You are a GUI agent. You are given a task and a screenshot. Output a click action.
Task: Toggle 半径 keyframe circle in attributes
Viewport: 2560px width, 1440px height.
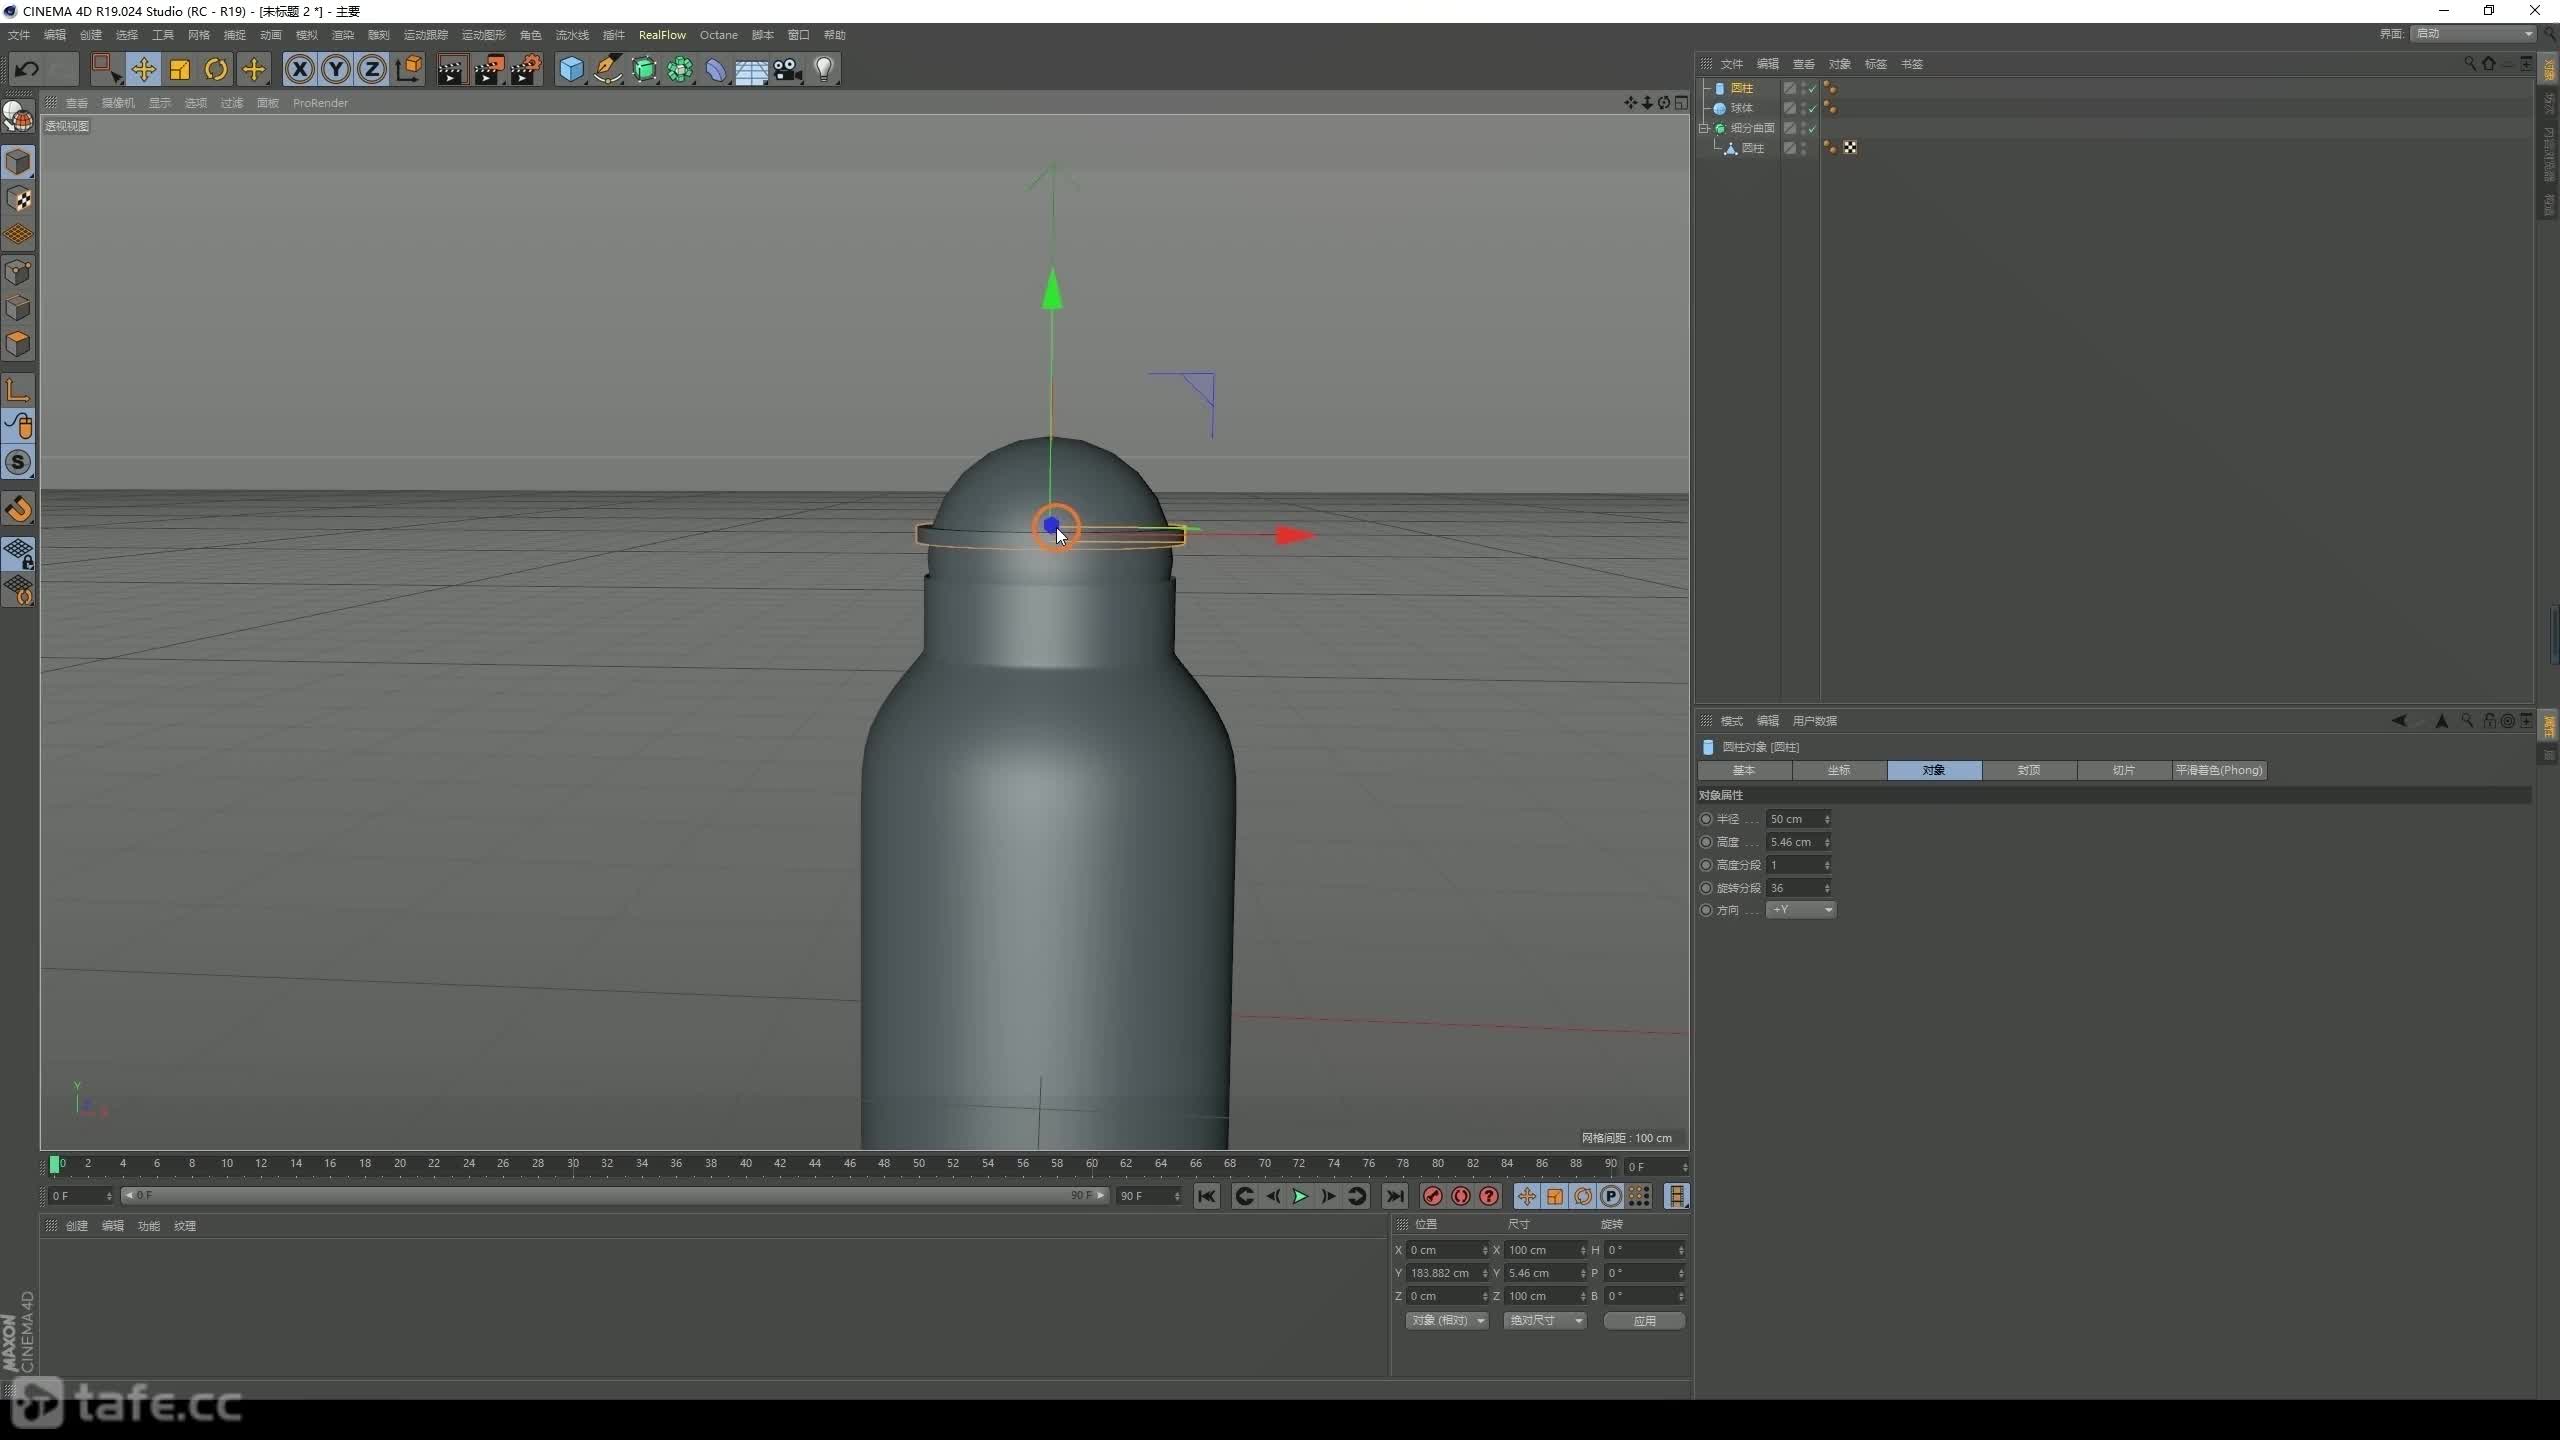[1706, 819]
